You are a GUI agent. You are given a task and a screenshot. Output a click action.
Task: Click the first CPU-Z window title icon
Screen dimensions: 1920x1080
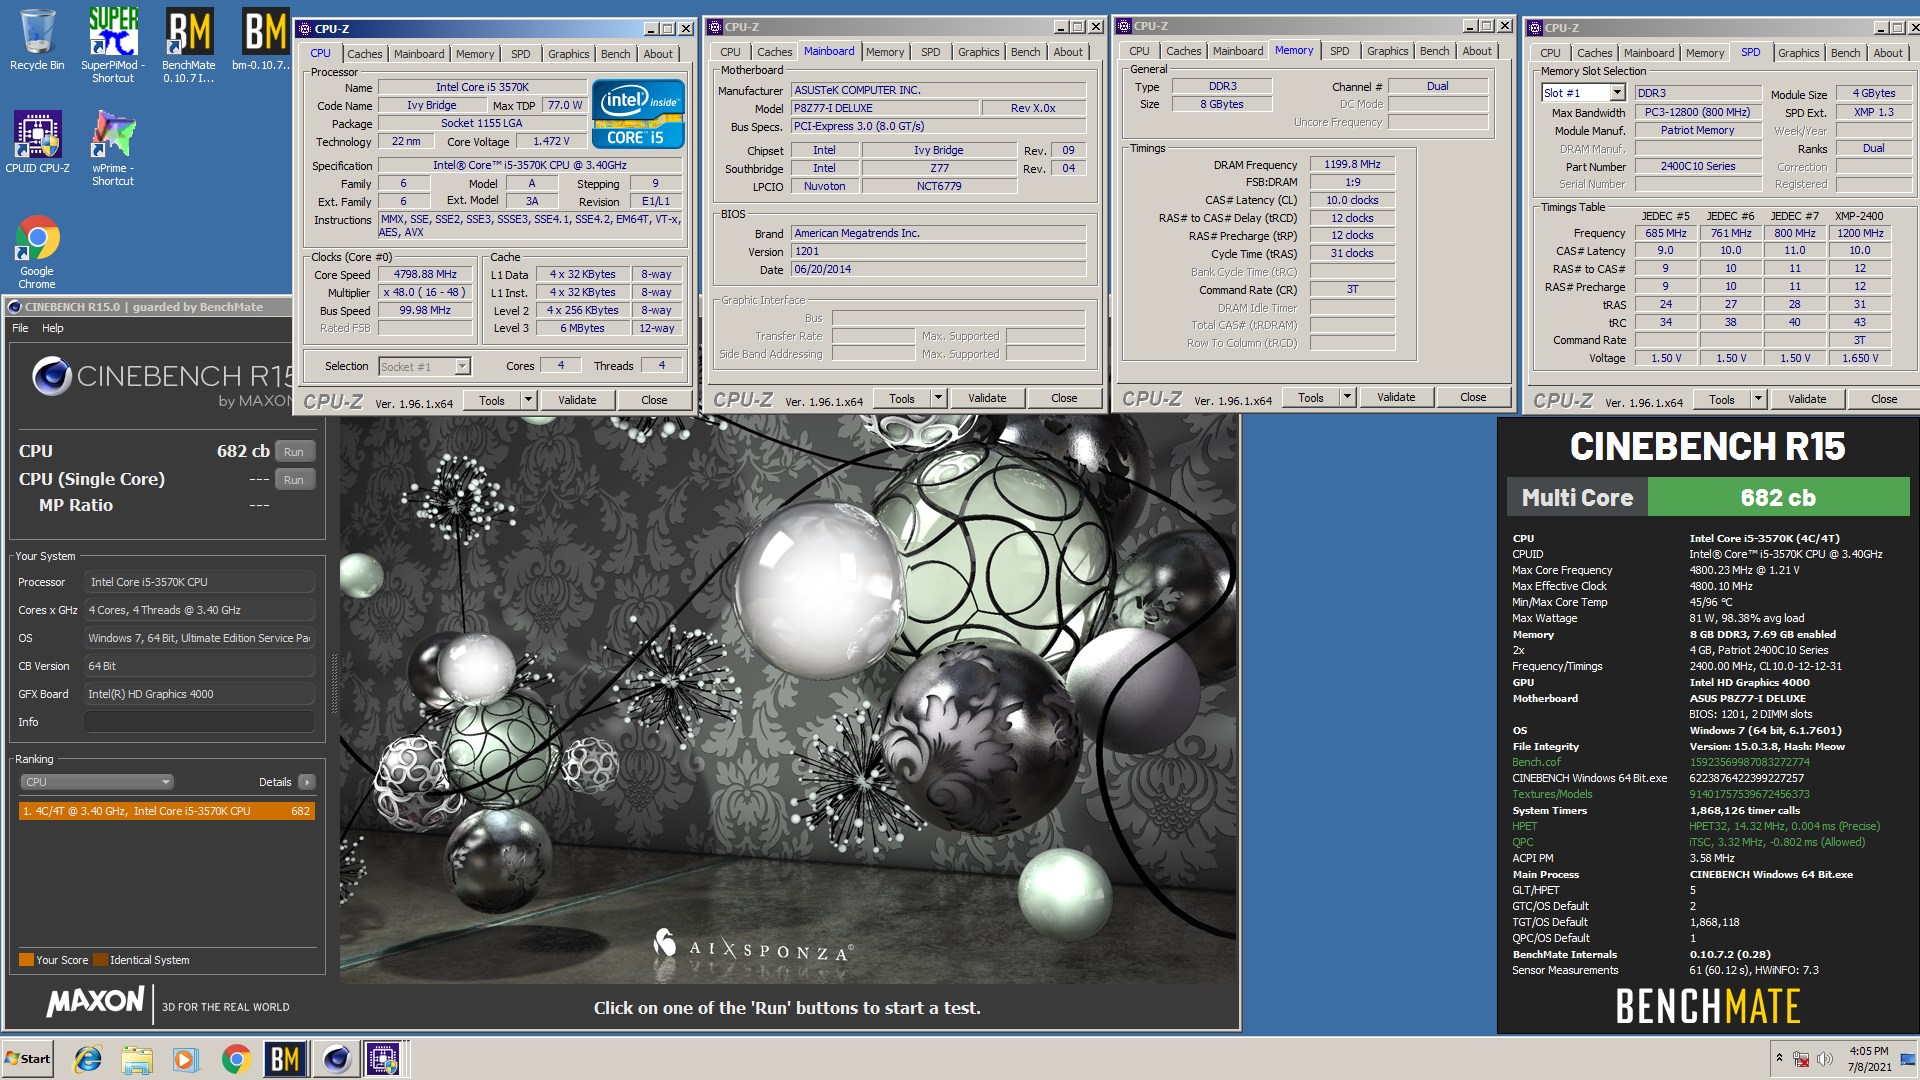click(305, 29)
